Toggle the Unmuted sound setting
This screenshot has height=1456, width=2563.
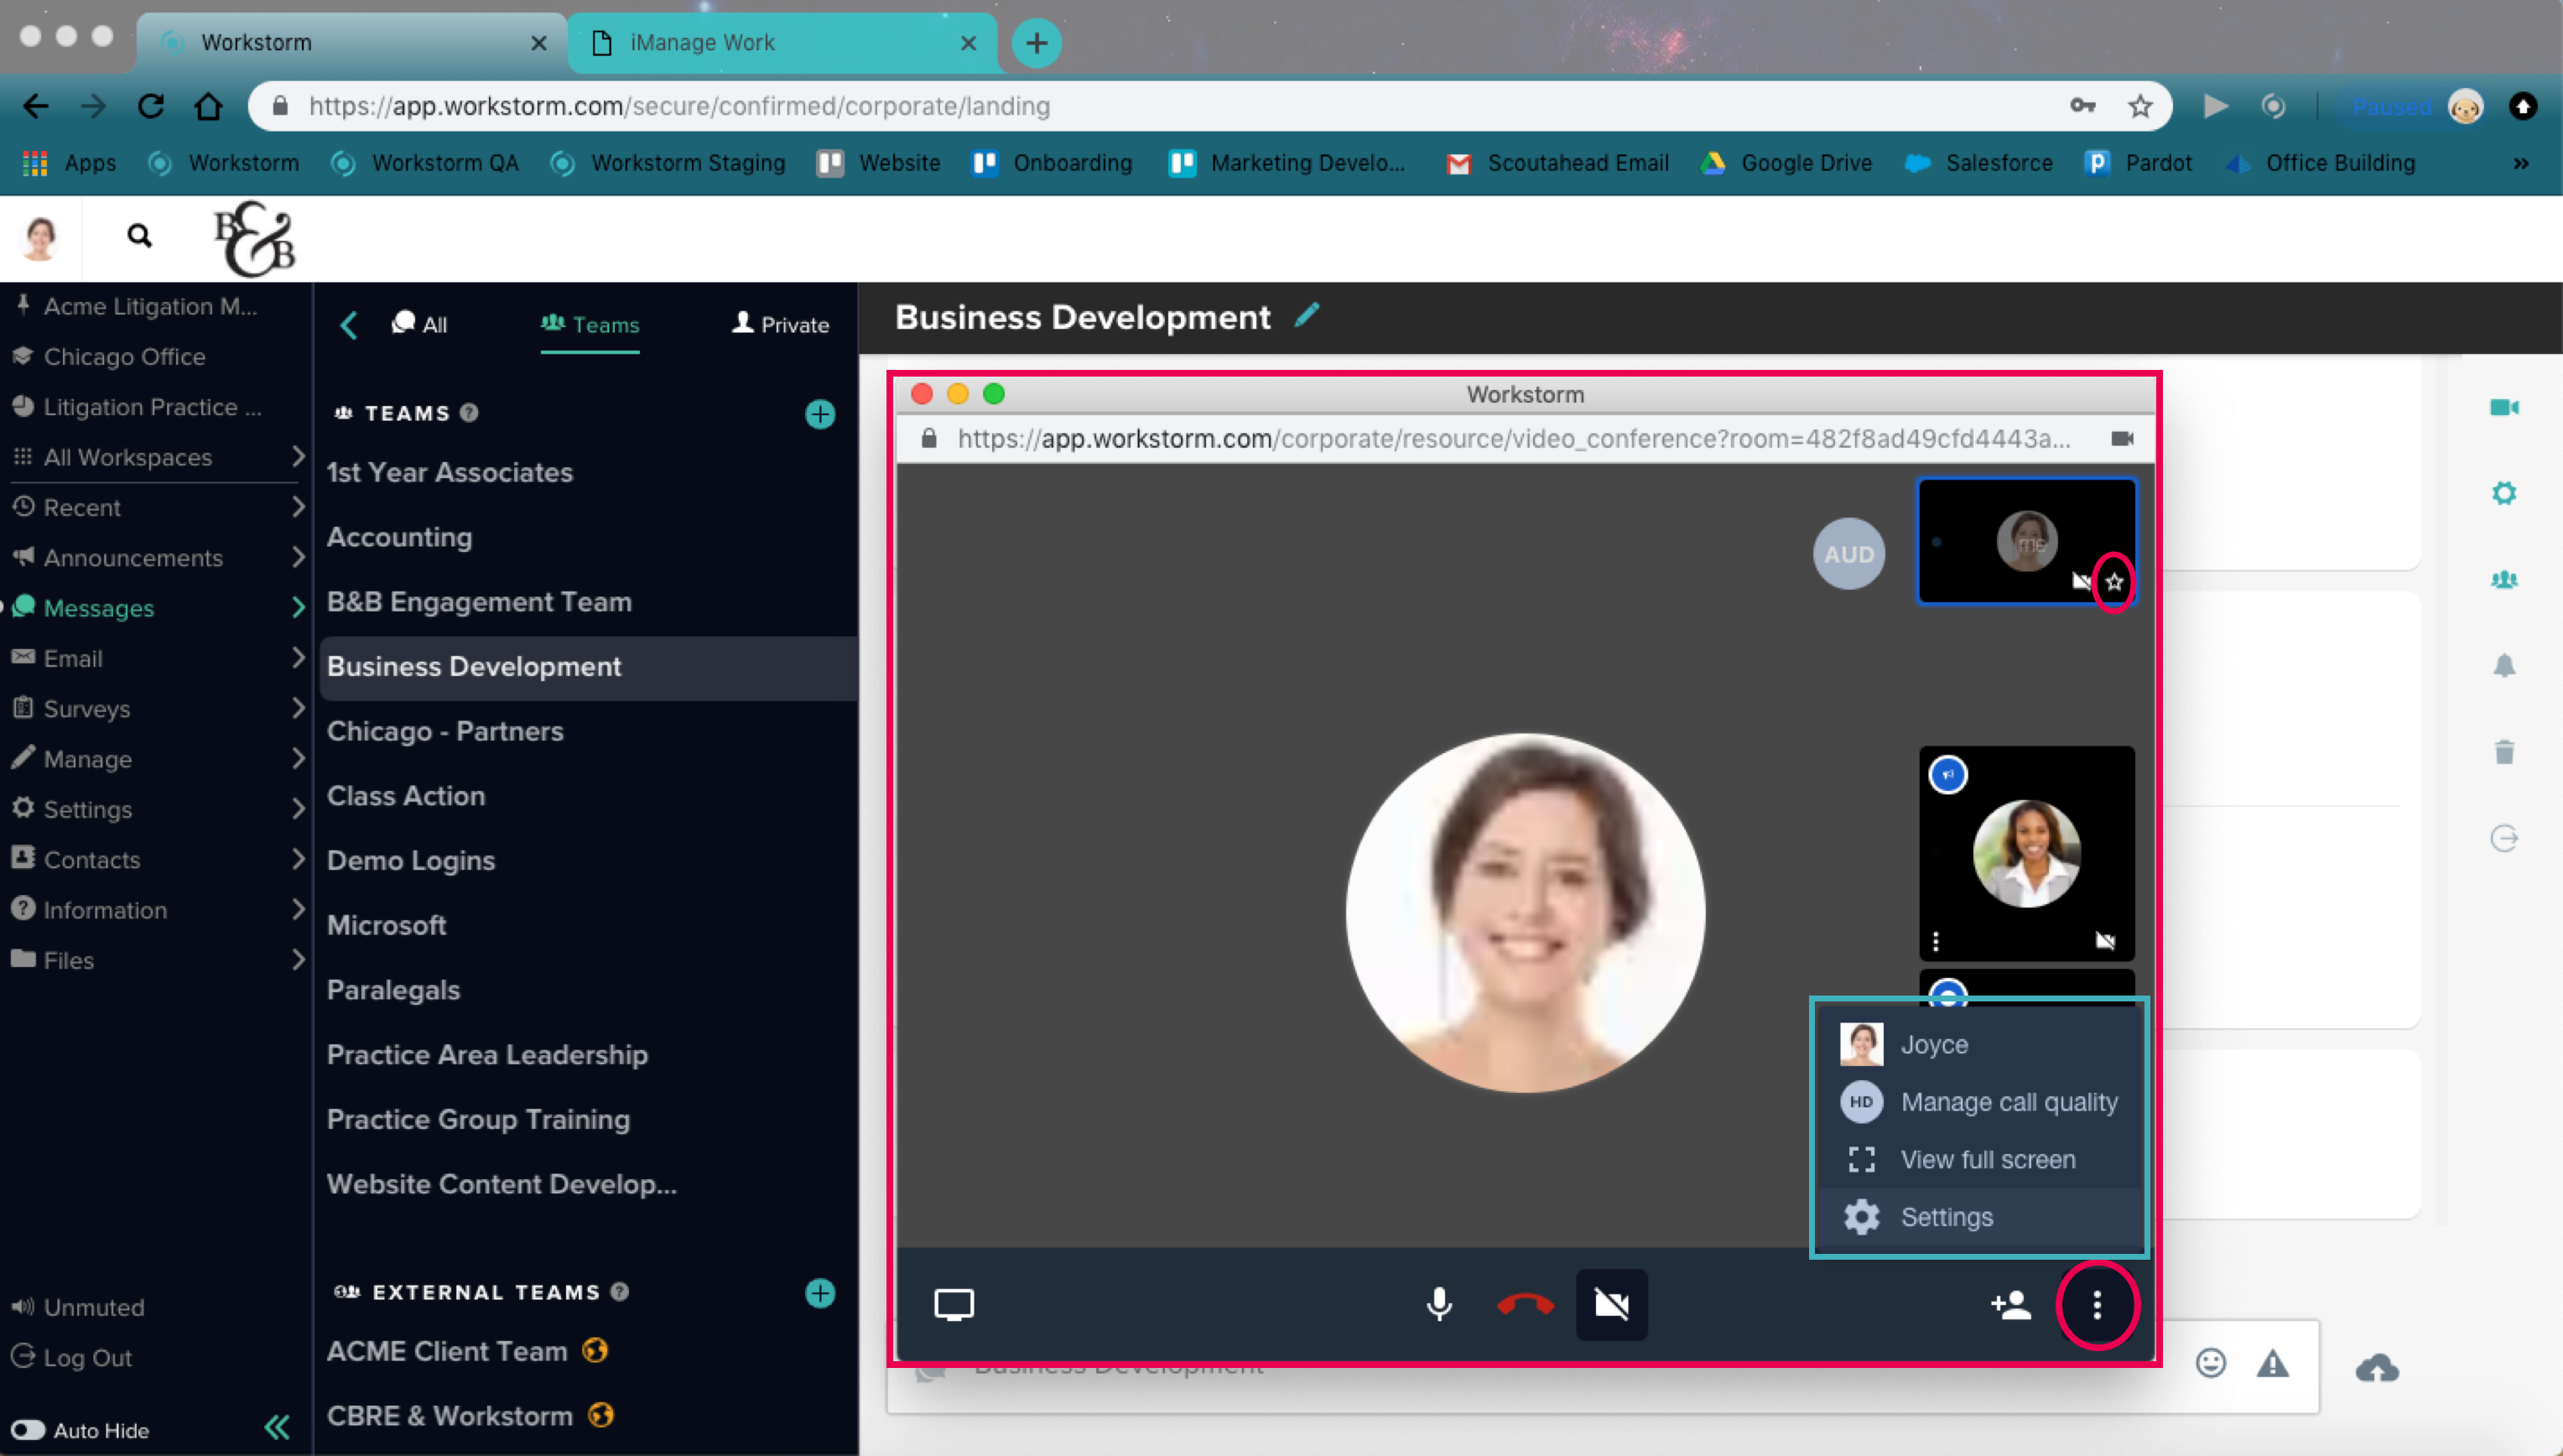coord(78,1307)
